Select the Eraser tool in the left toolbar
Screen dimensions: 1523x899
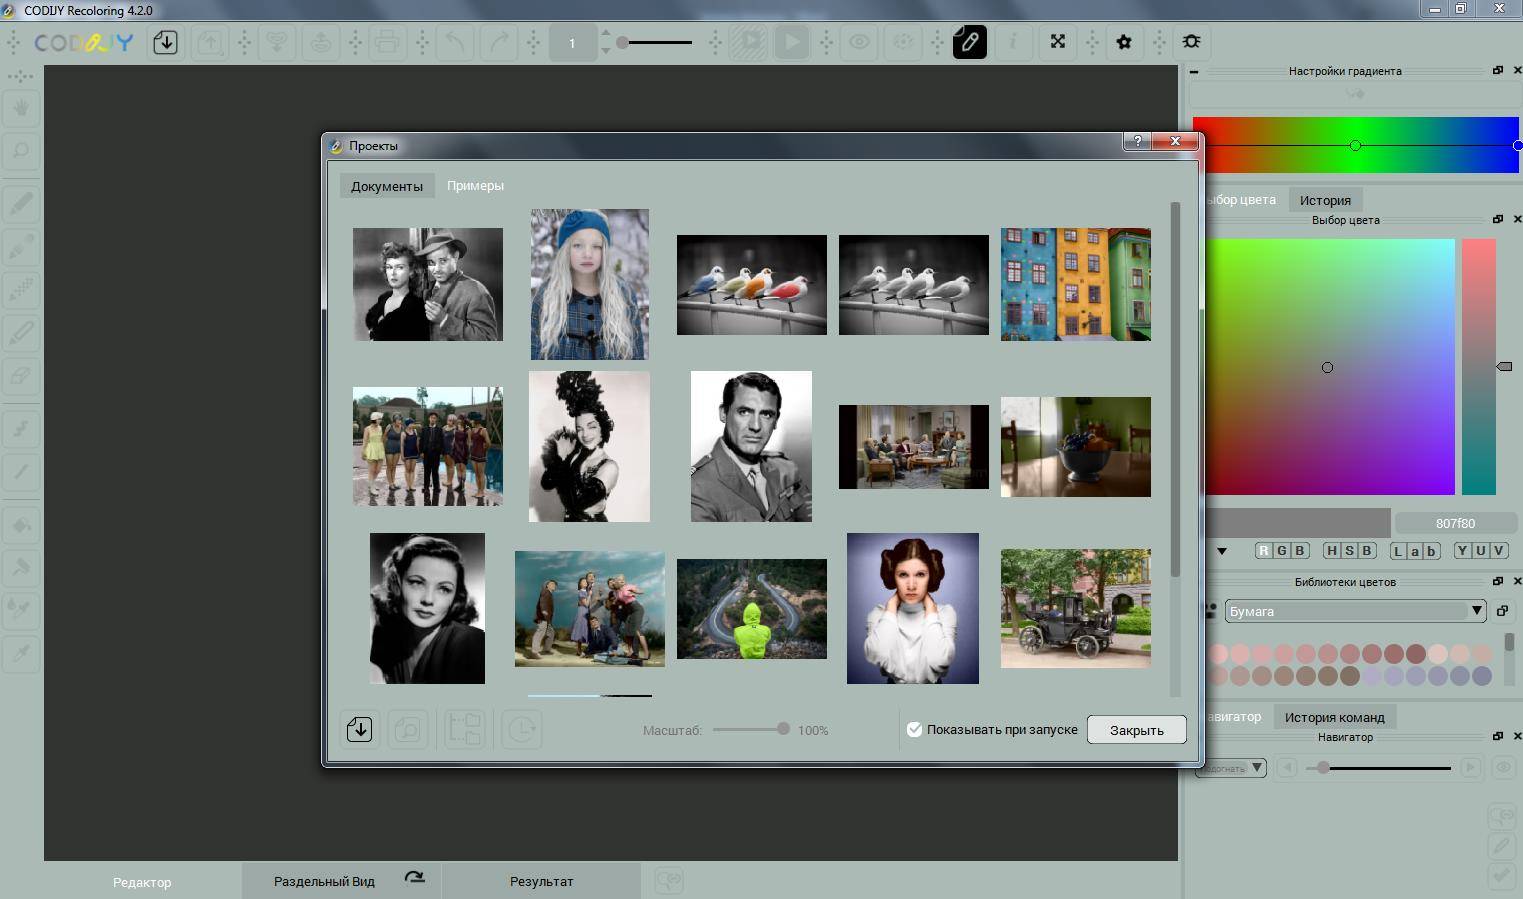21,375
